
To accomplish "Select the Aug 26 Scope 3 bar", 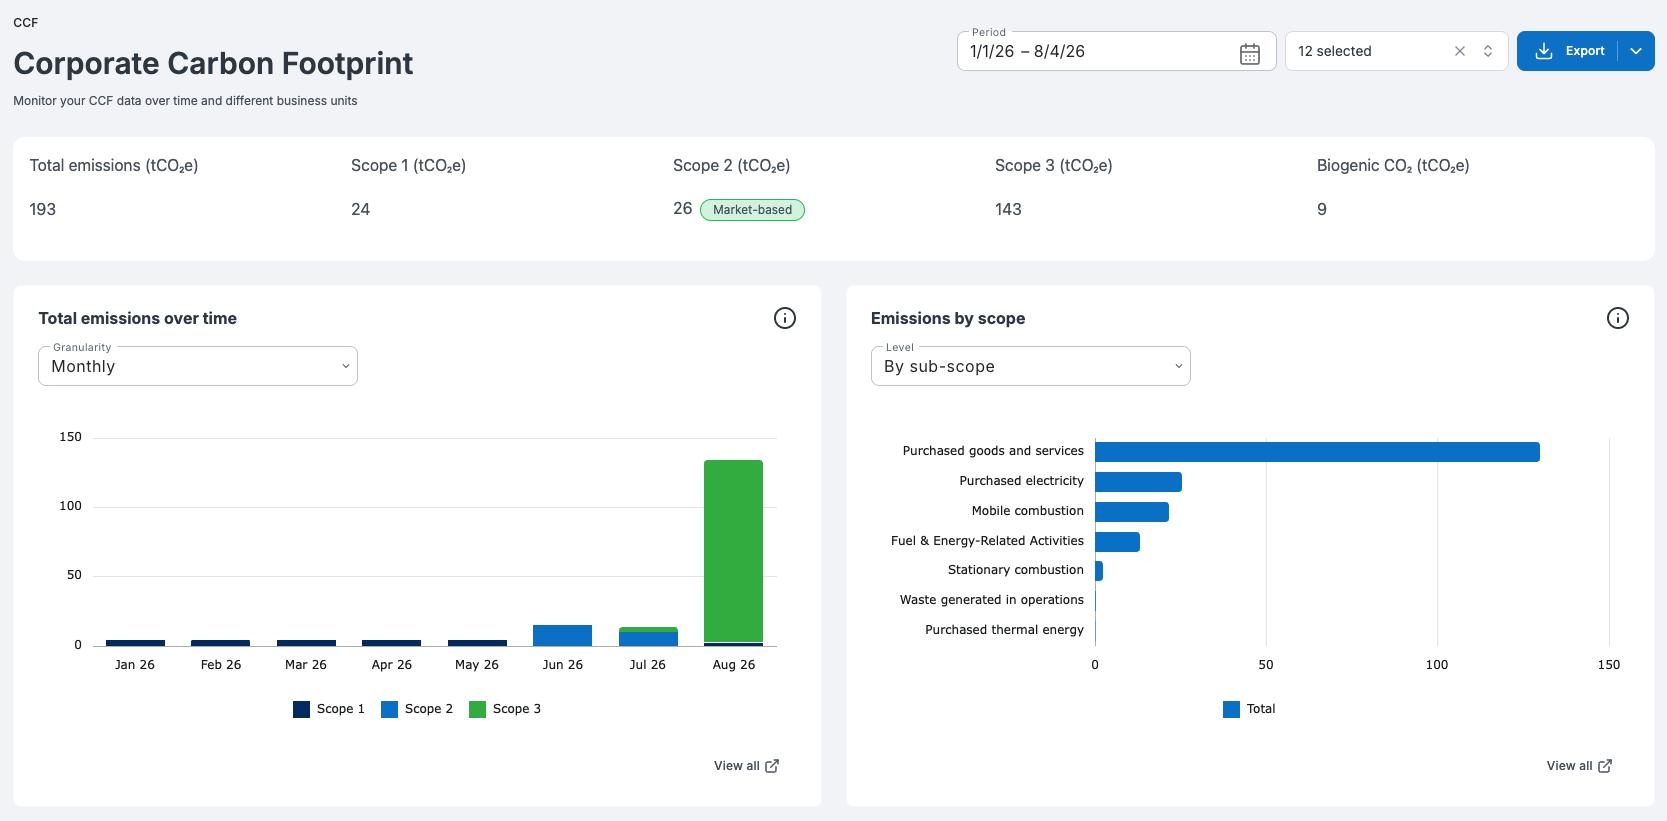I will [733, 551].
